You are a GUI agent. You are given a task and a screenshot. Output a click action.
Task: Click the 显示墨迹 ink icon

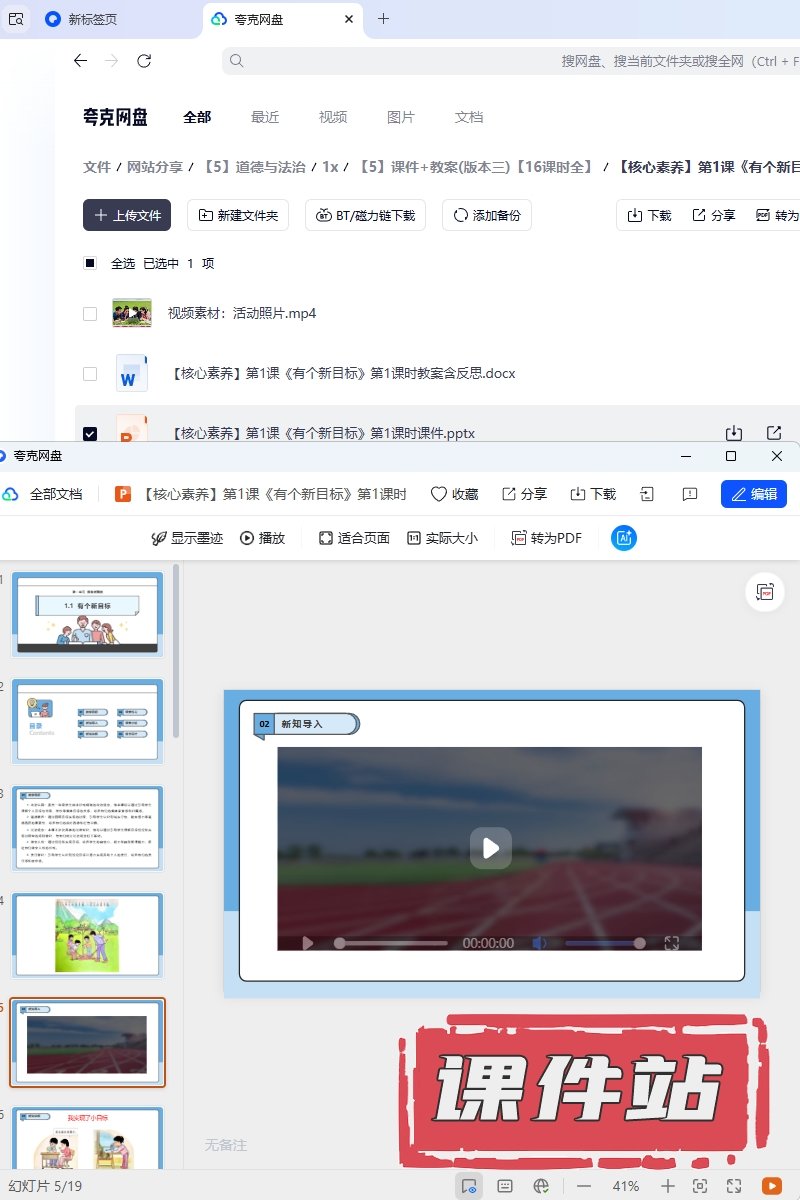point(158,538)
